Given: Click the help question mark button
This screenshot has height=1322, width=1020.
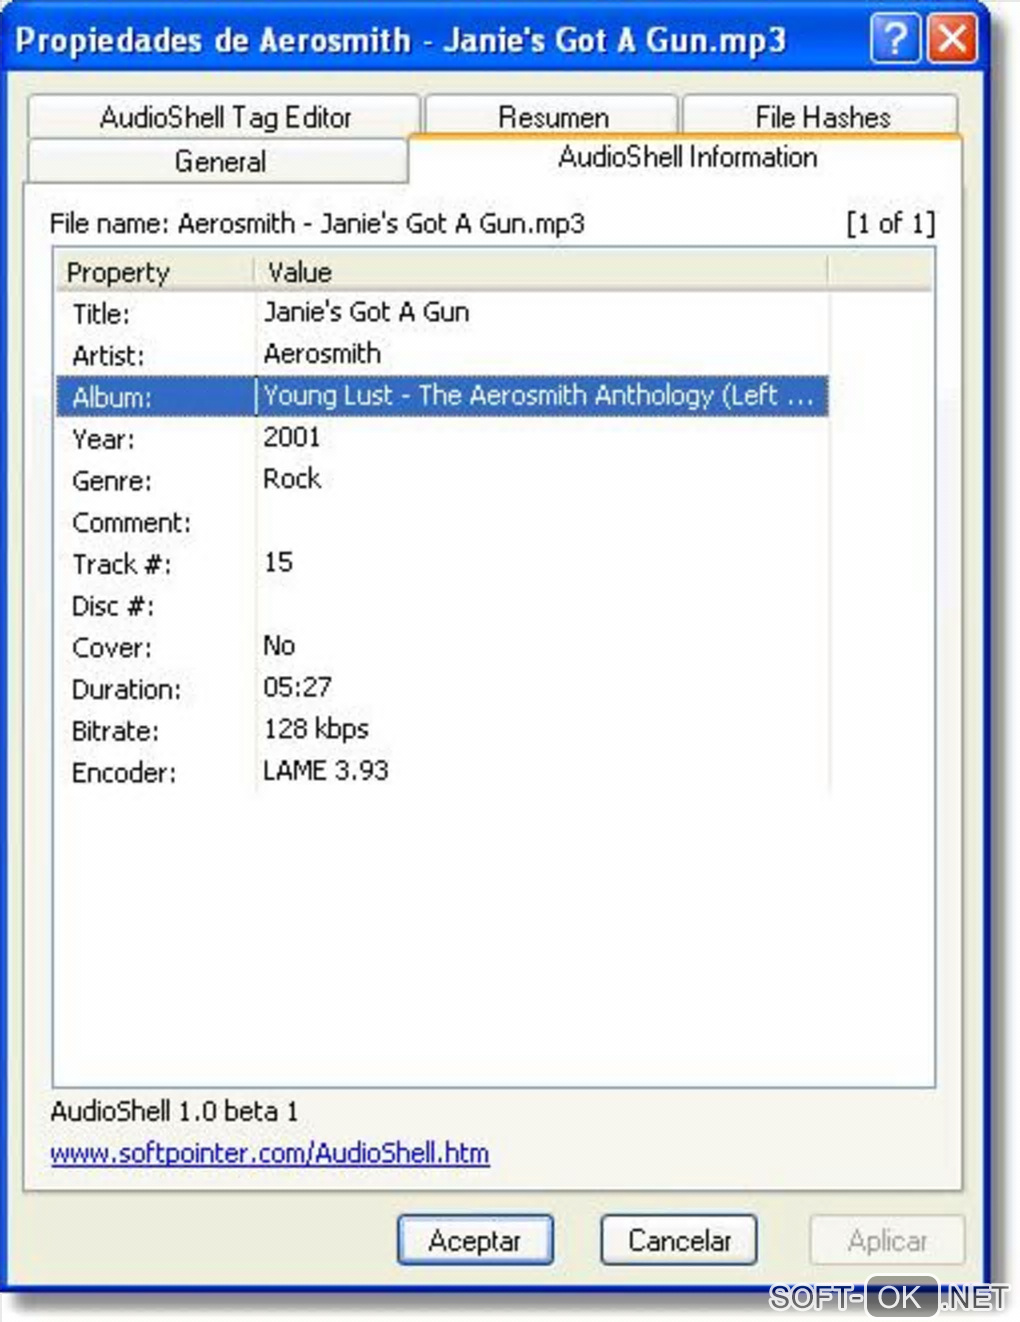Looking at the screenshot, I should click(x=895, y=39).
